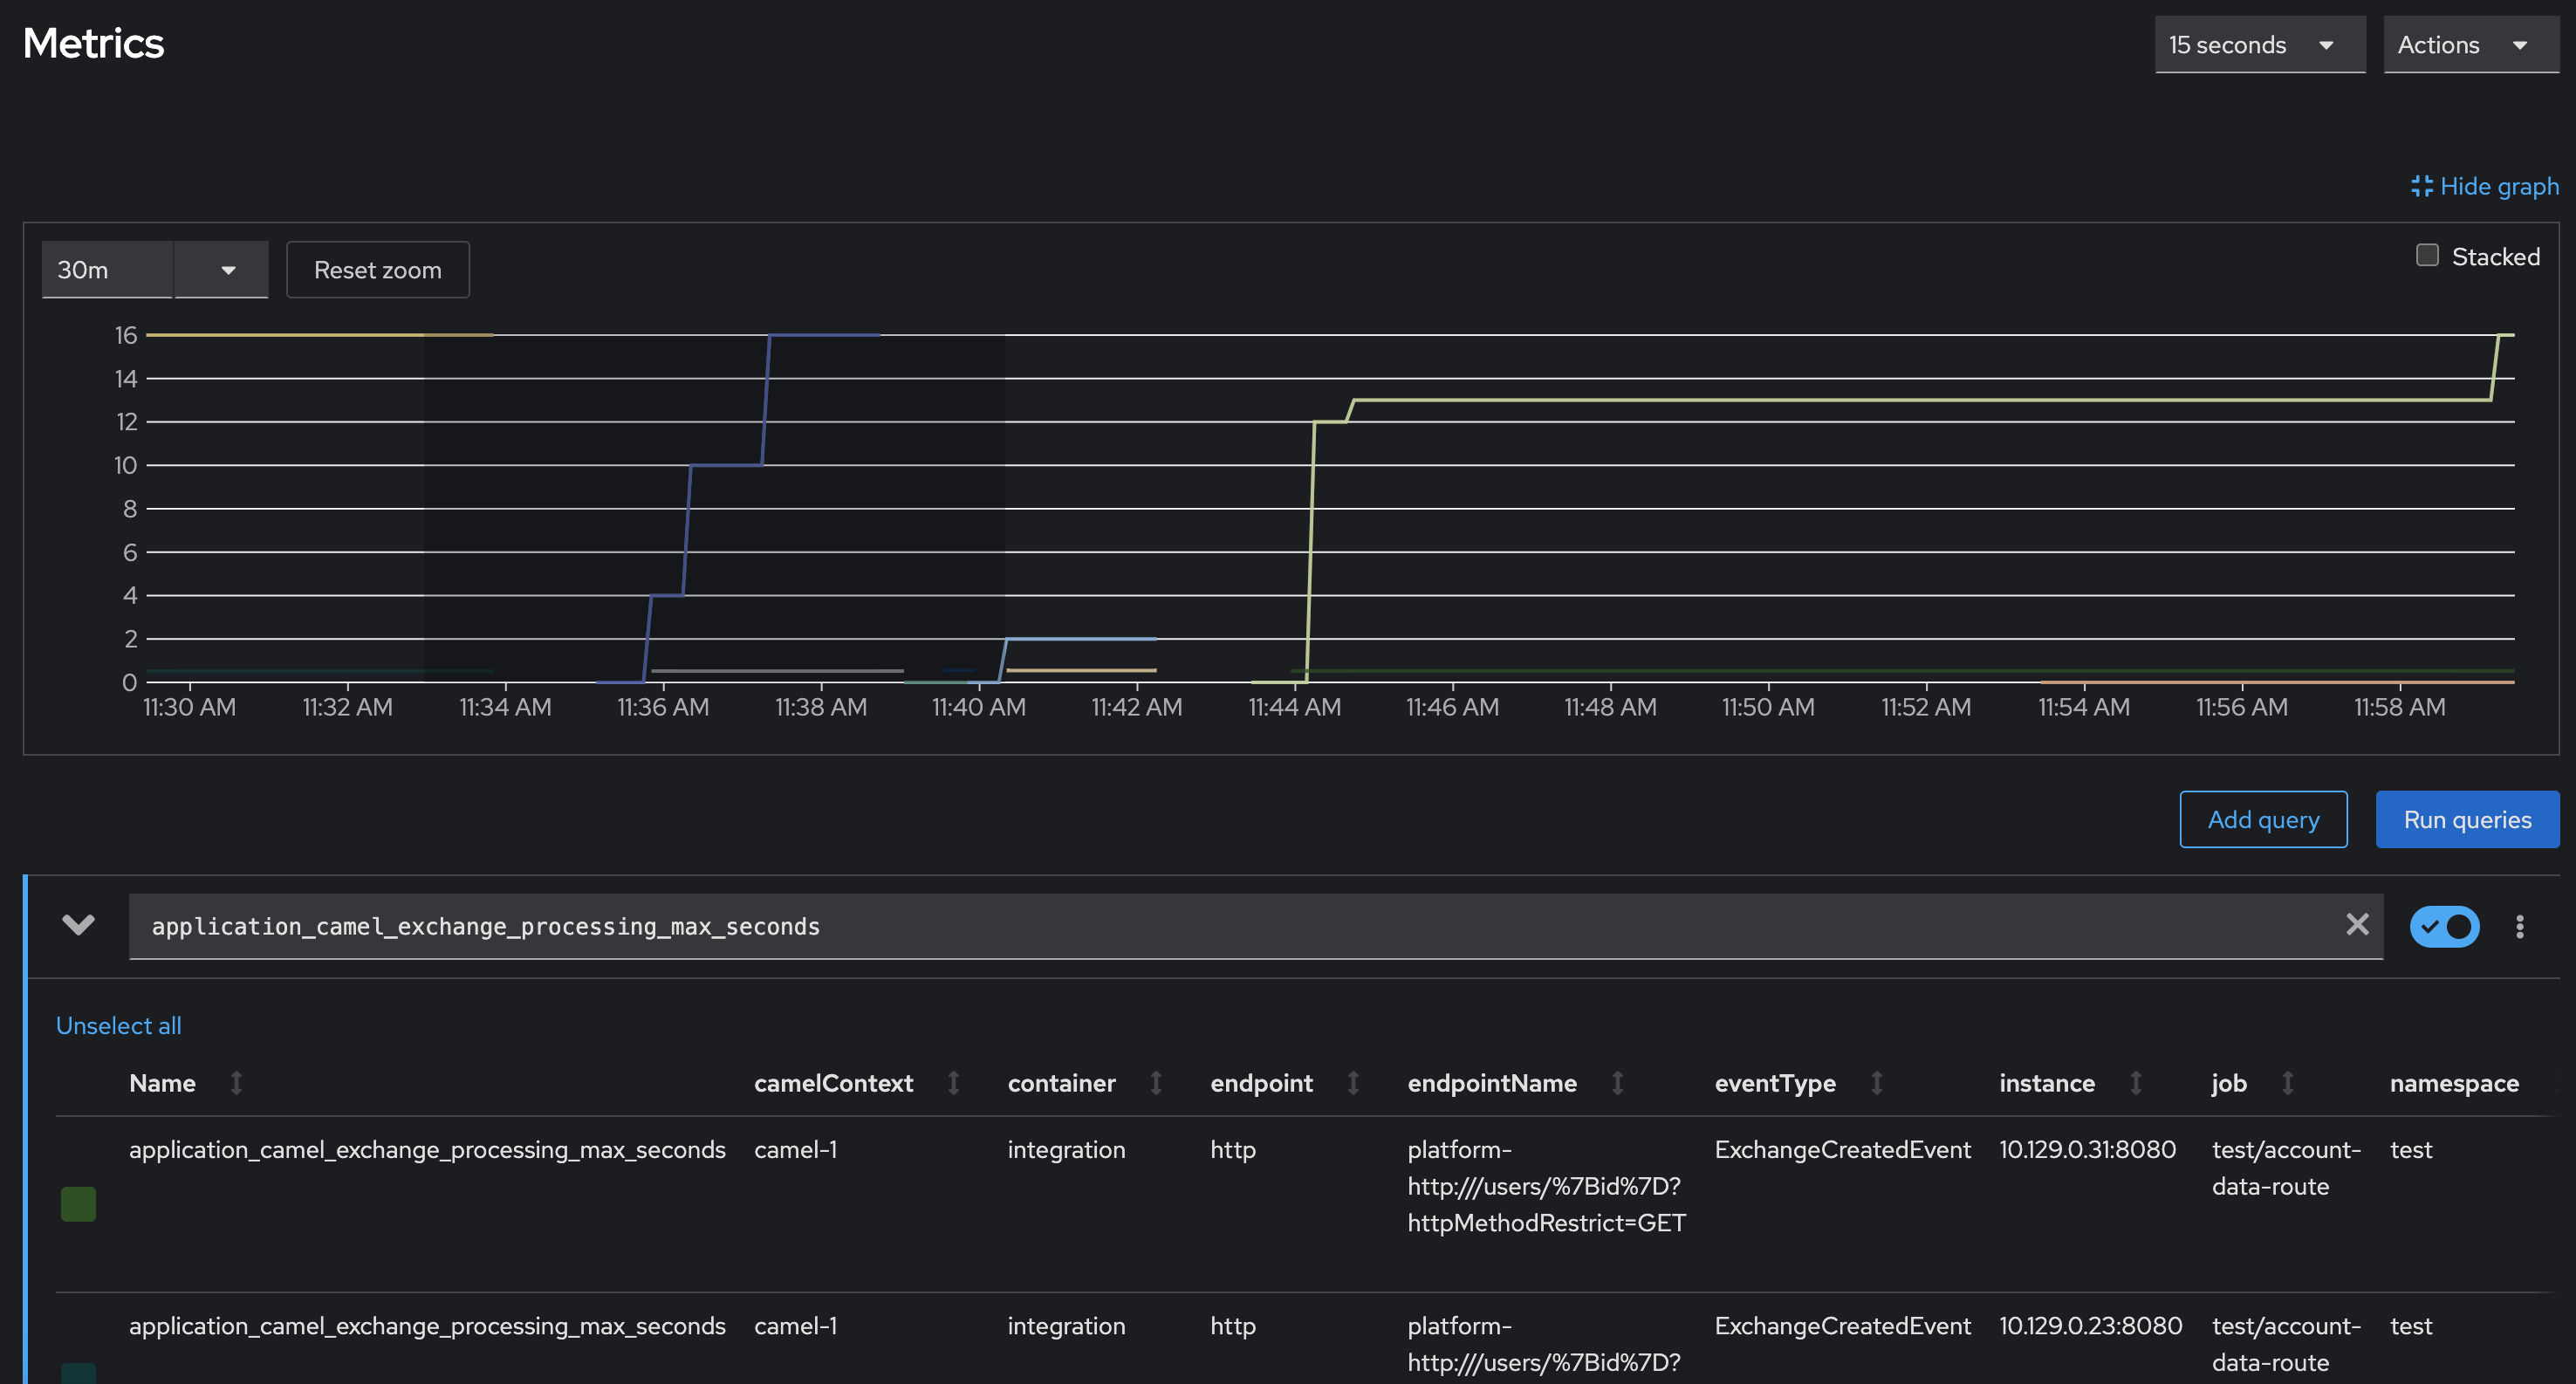Clear the query using the X icon

coord(2357,926)
